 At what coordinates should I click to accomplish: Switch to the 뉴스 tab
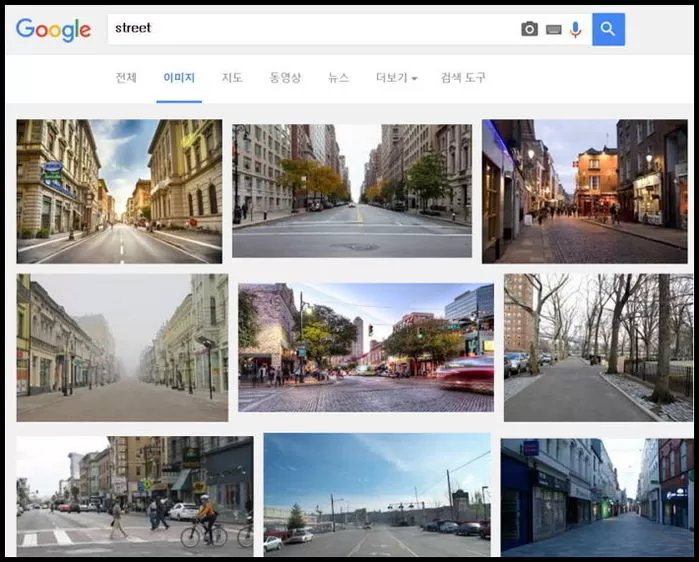[x=339, y=78]
